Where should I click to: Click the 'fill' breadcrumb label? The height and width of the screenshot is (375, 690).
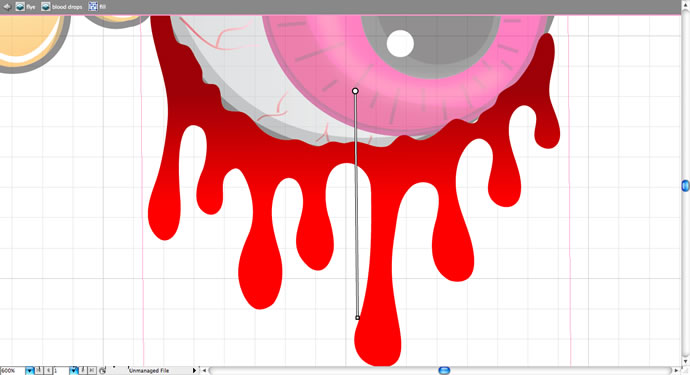coord(103,7)
